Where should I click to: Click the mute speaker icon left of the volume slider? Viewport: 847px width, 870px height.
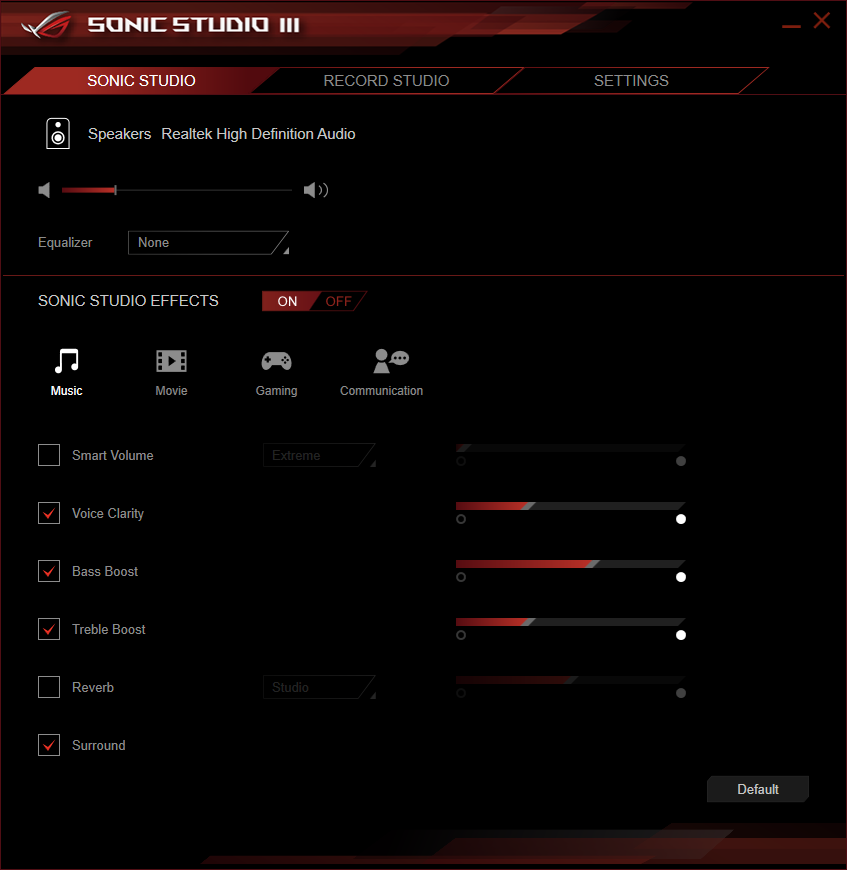coord(44,190)
